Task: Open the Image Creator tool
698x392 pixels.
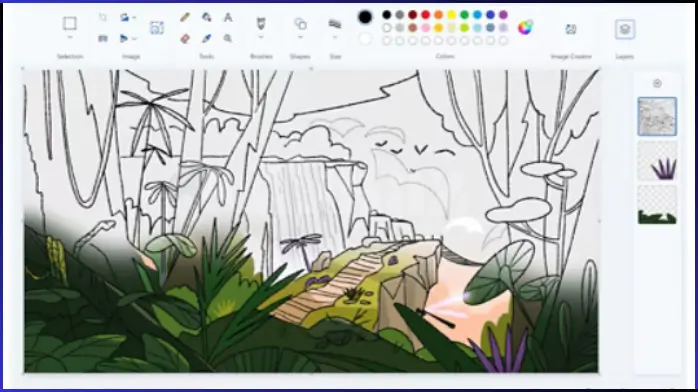Action: 571,29
